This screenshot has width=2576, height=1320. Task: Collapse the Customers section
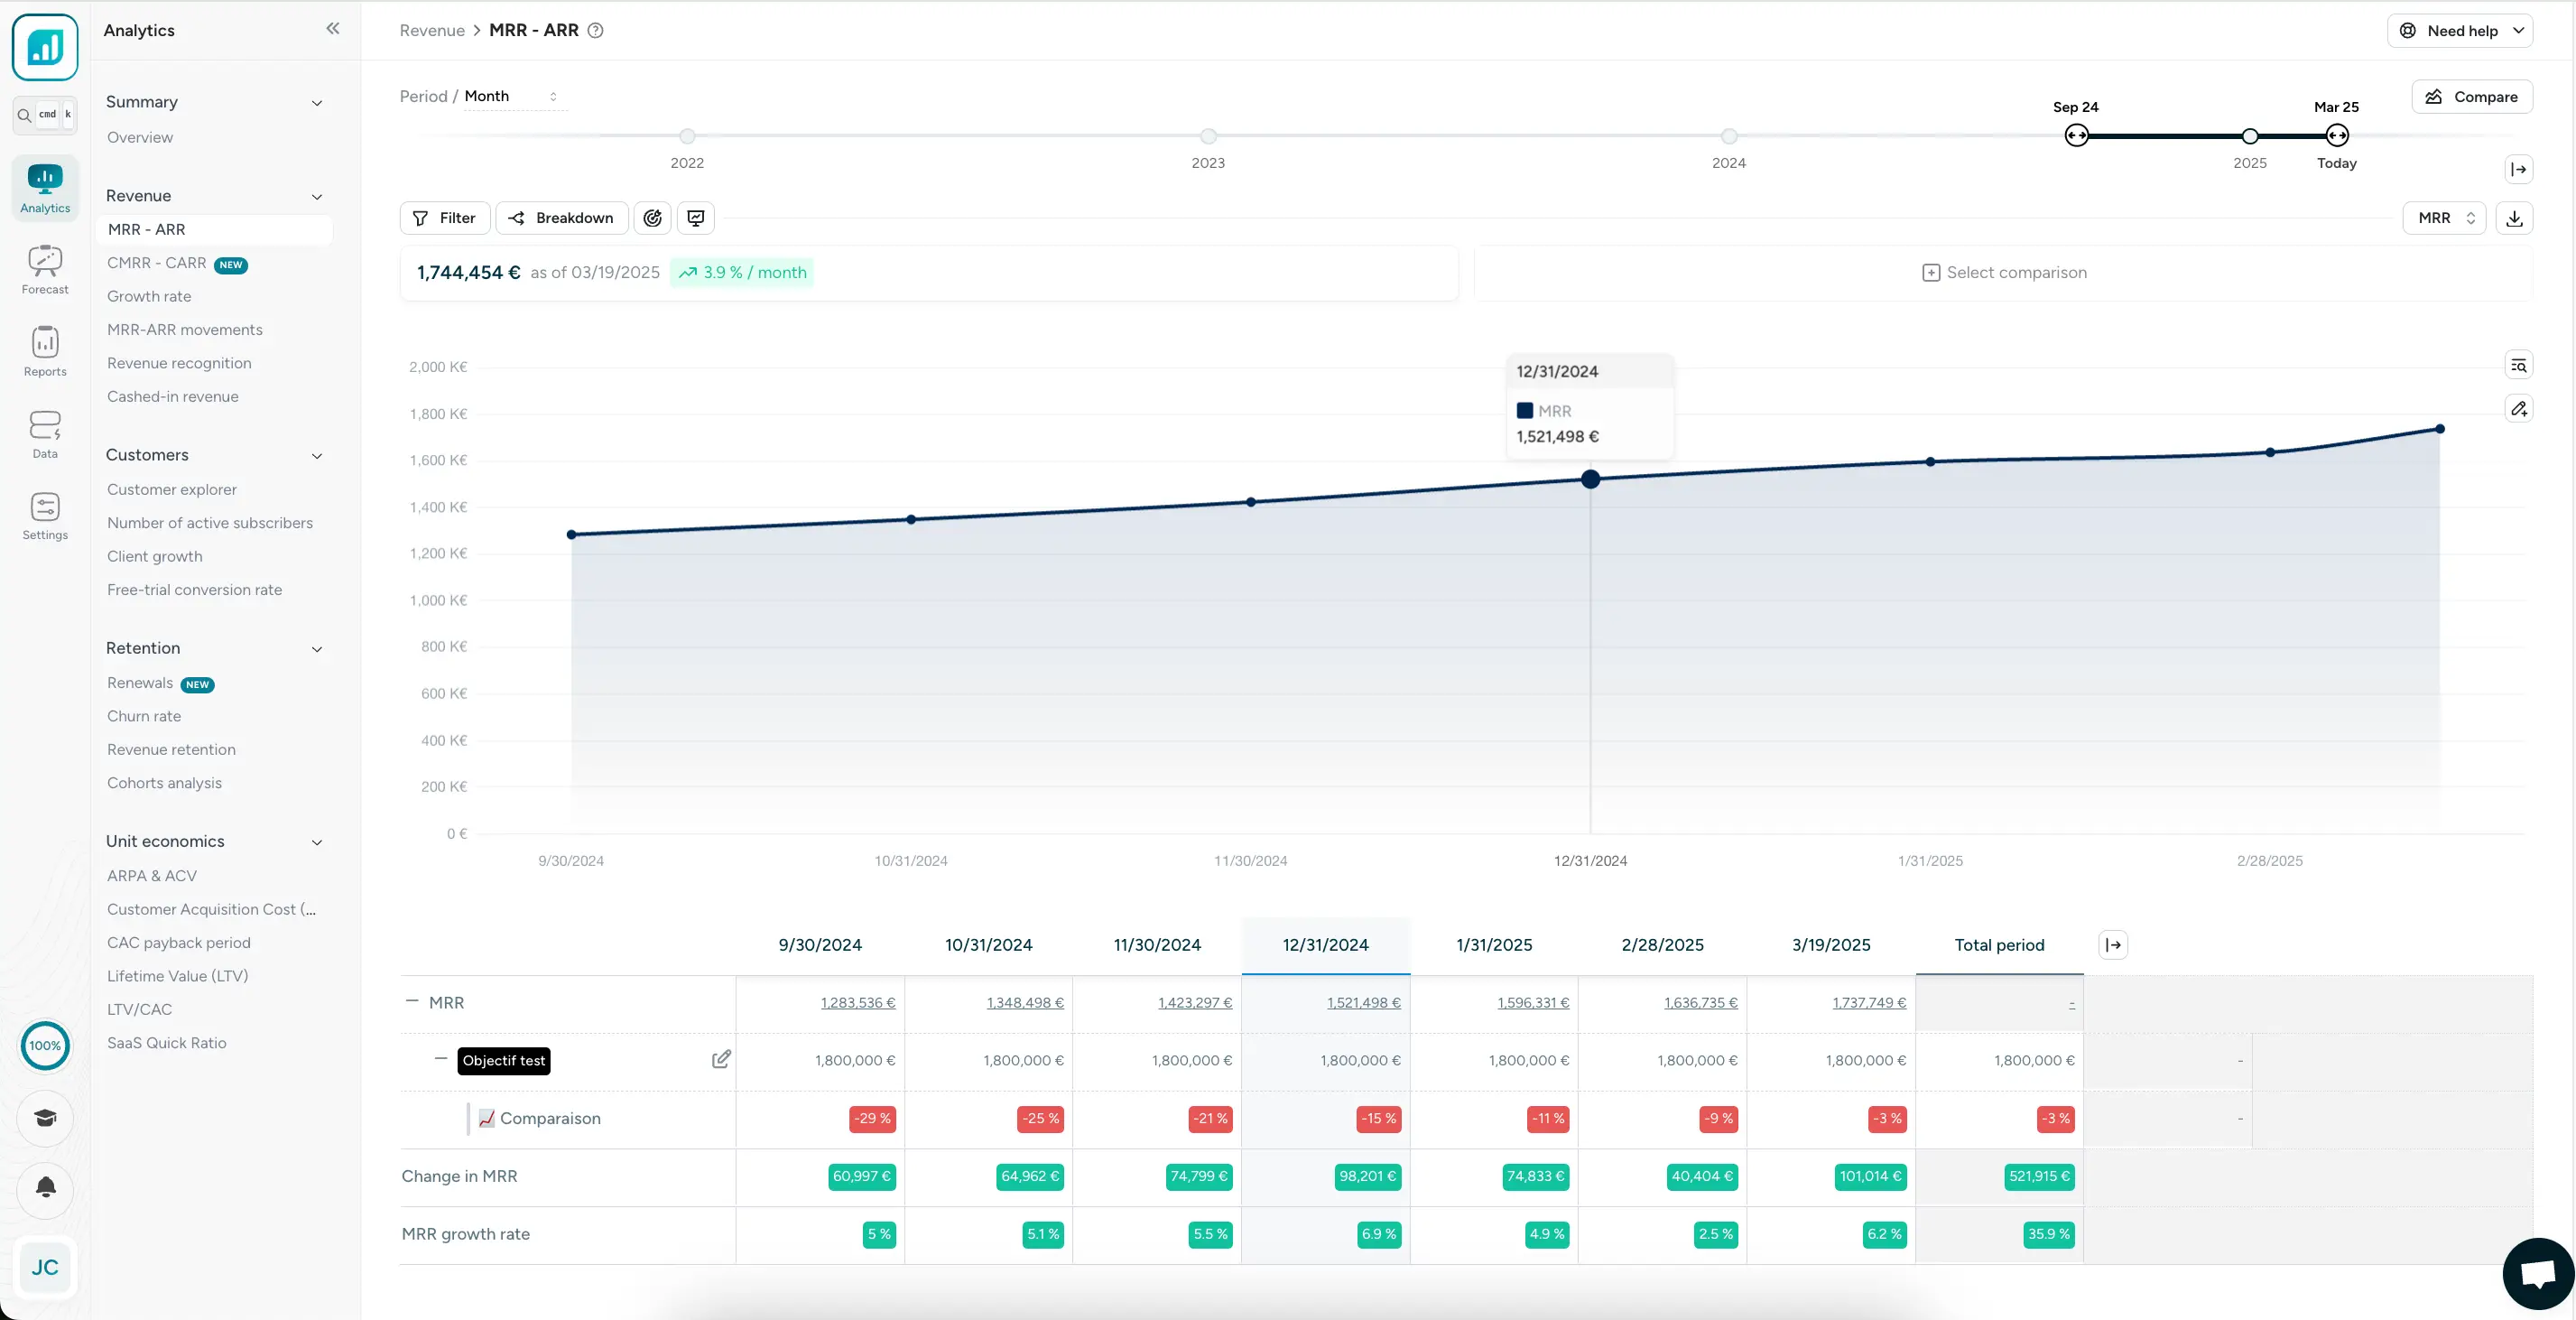(317, 456)
